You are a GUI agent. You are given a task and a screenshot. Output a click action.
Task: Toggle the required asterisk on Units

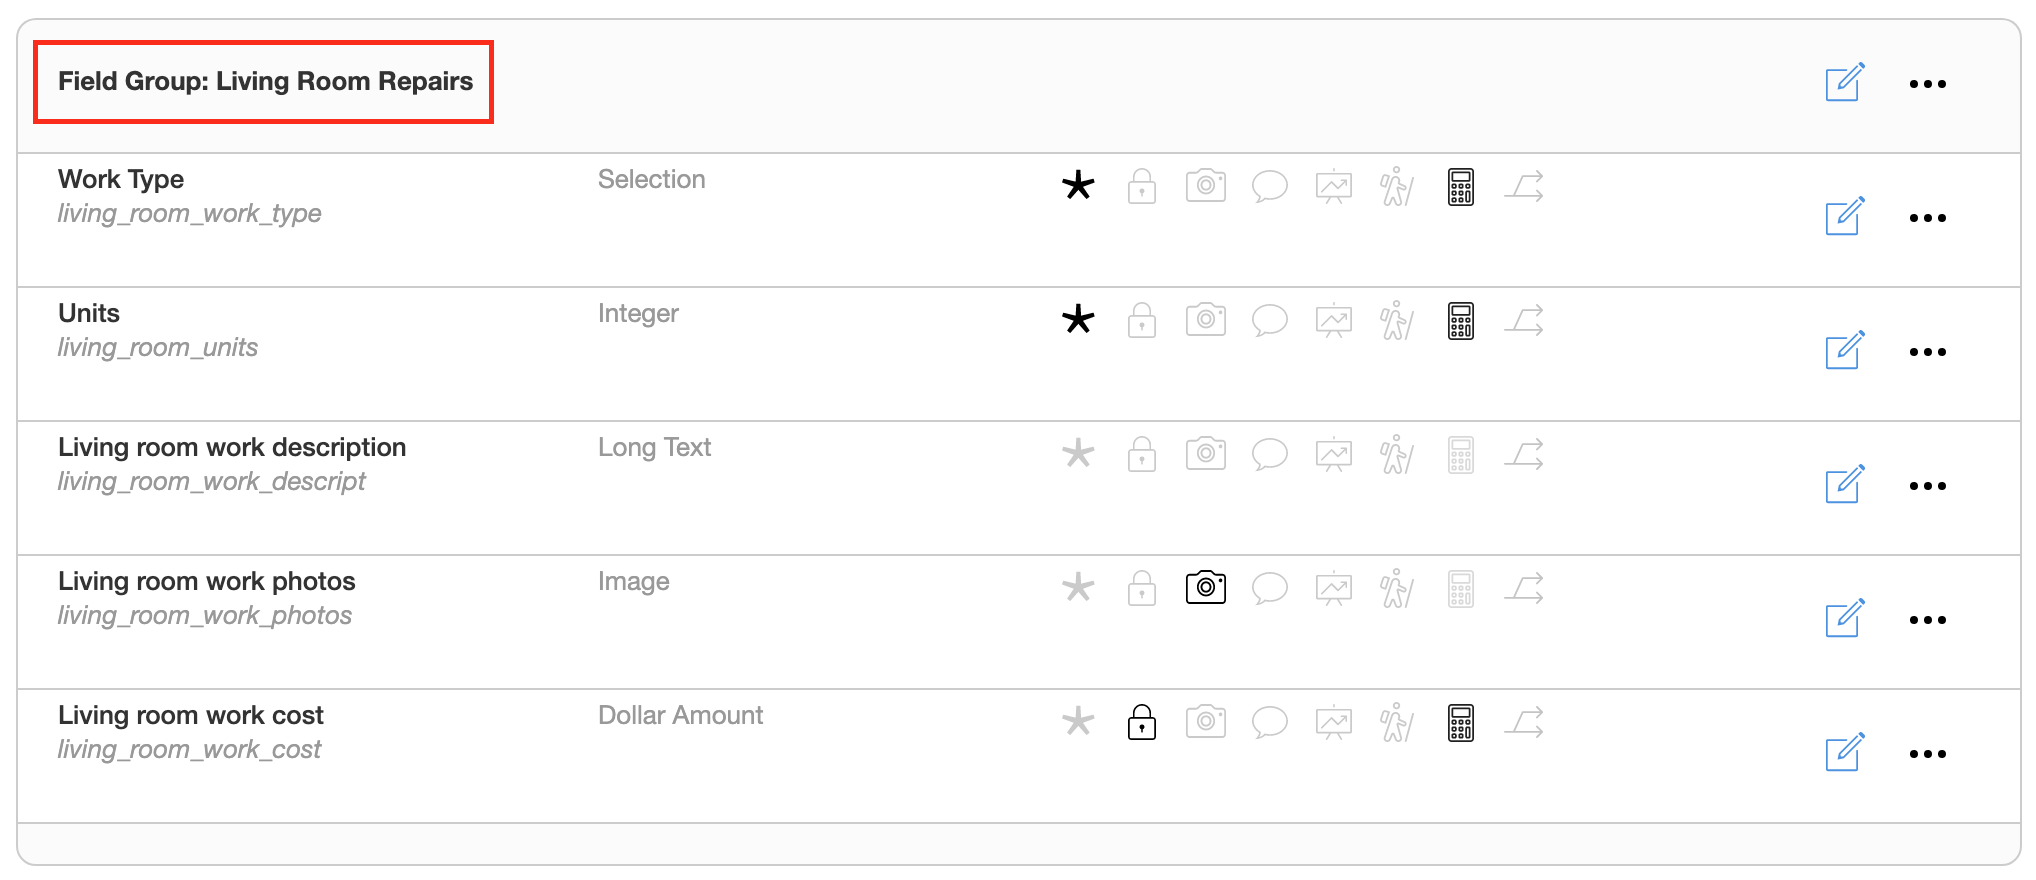coord(1078,320)
